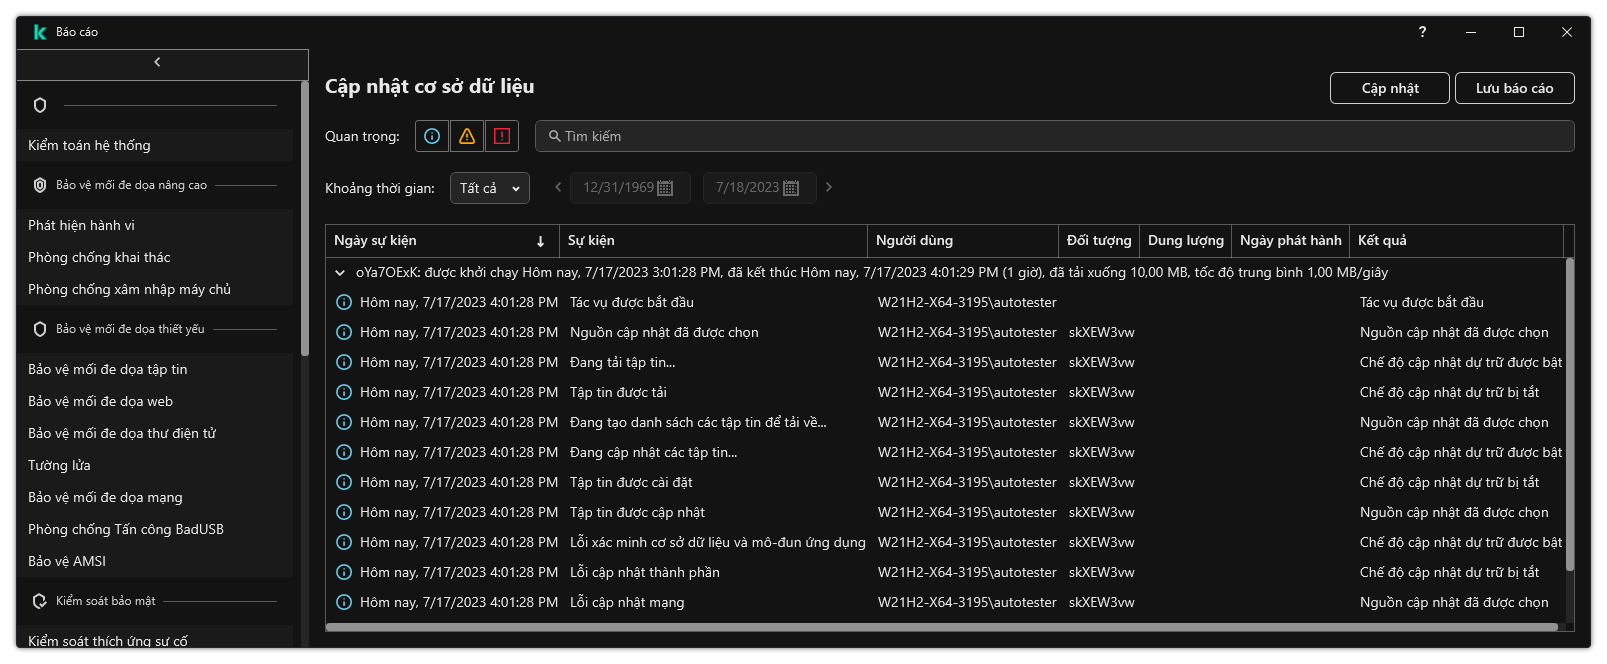Toggle the critical severity filter icon
The image size is (1607, 664).
click(502, 136)
